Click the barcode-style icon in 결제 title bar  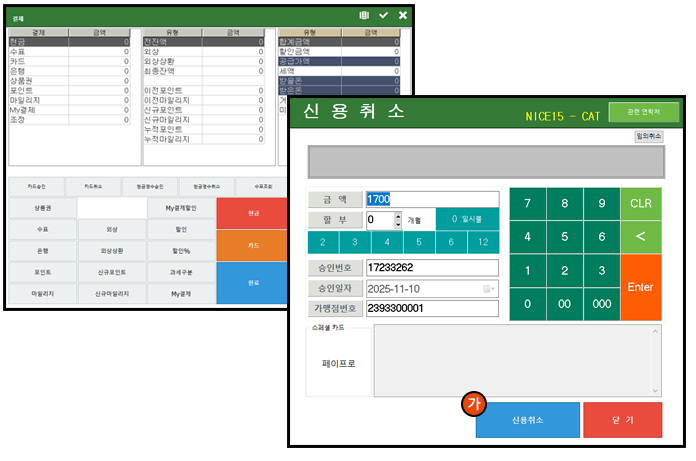click(364, 16)
